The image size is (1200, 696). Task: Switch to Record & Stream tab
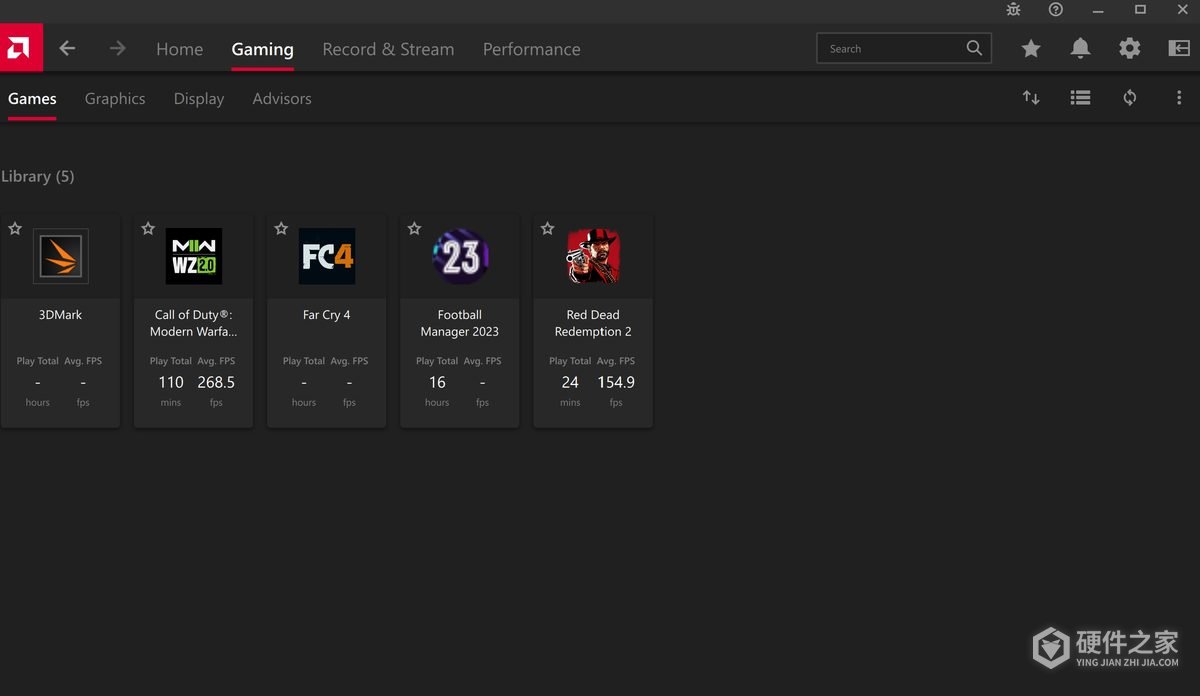coord(388,49)
